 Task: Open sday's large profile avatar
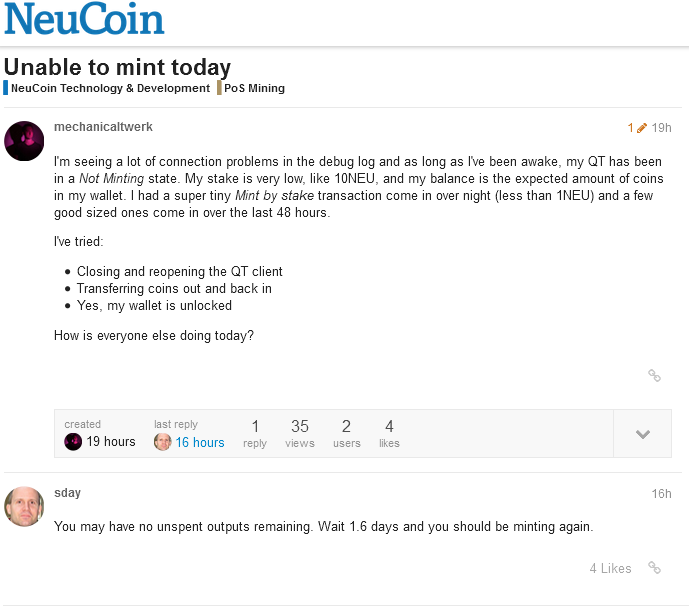(24, 506)
